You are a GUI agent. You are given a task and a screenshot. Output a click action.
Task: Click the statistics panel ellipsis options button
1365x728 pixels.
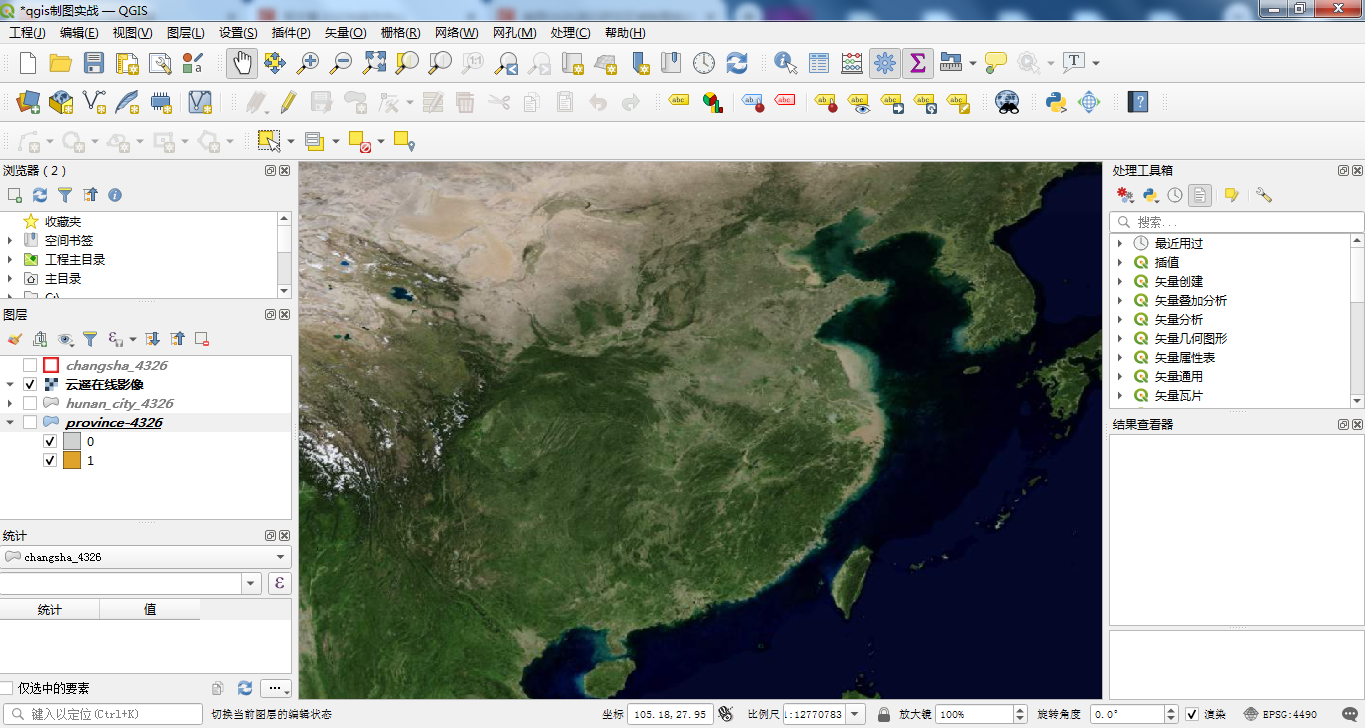276,688
